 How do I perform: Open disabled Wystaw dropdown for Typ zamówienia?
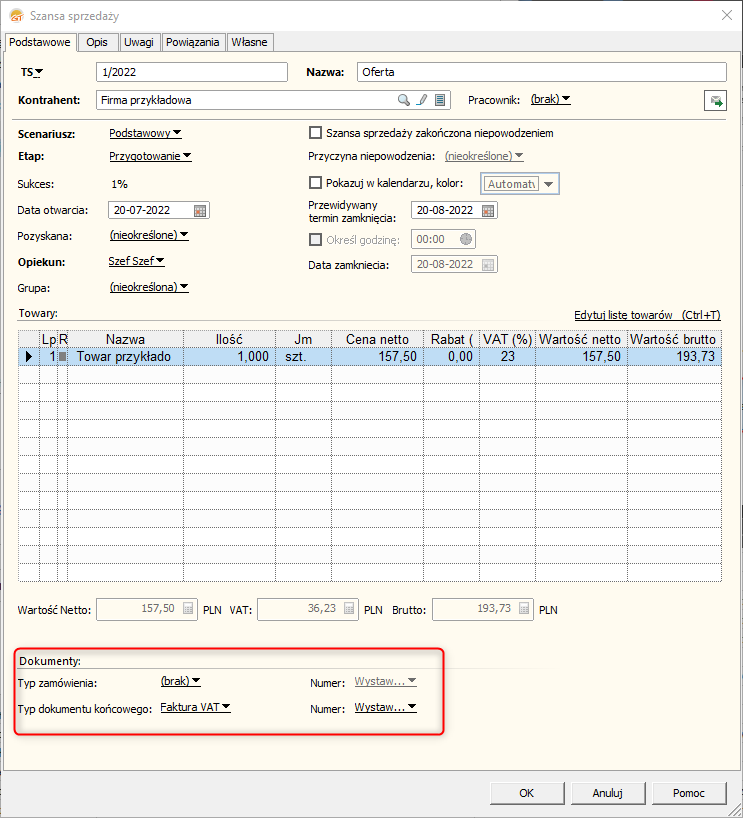386,681
